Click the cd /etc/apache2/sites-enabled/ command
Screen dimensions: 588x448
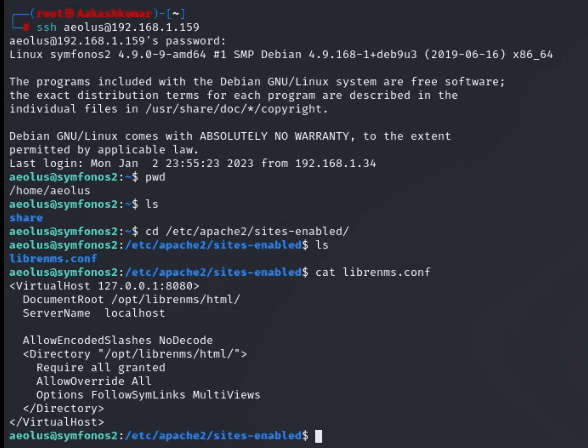[247, 231]
